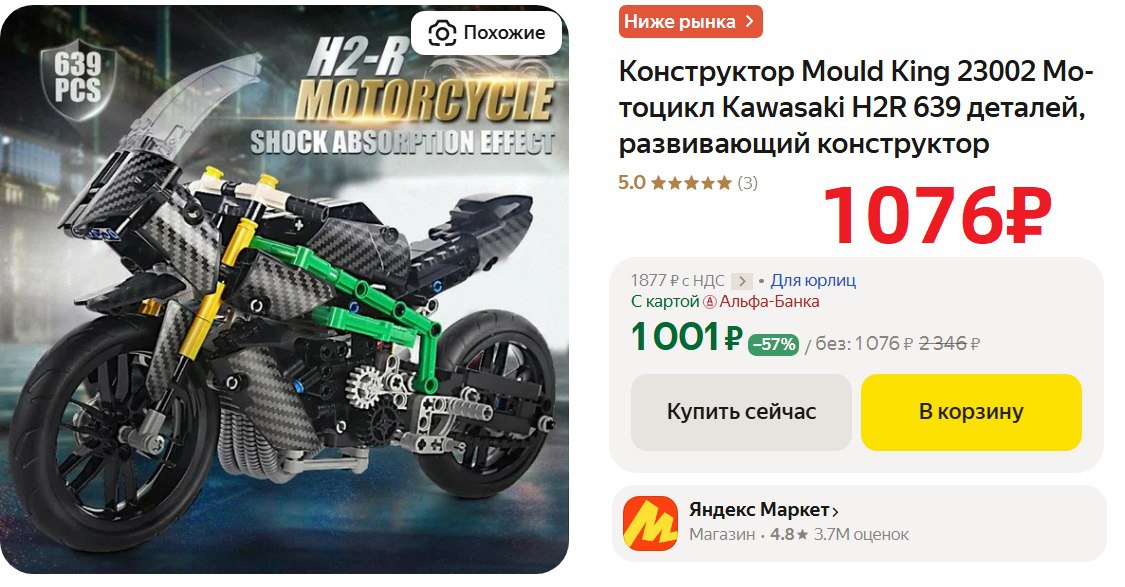Expand the price with НДС chevron
Screen dimensions: 1125x587
click(x=743, y=281)
